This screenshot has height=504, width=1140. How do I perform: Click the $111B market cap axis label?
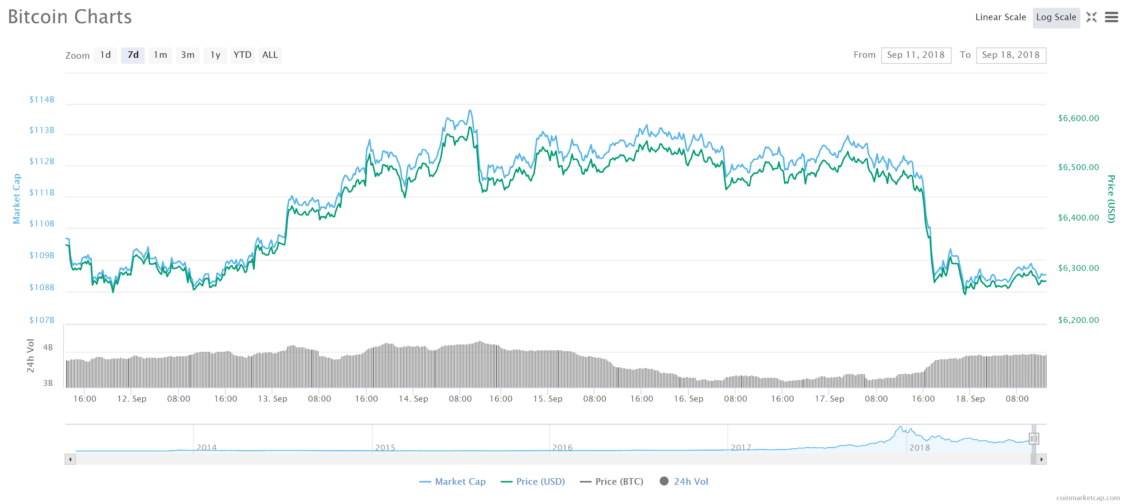tap(41, 193)
